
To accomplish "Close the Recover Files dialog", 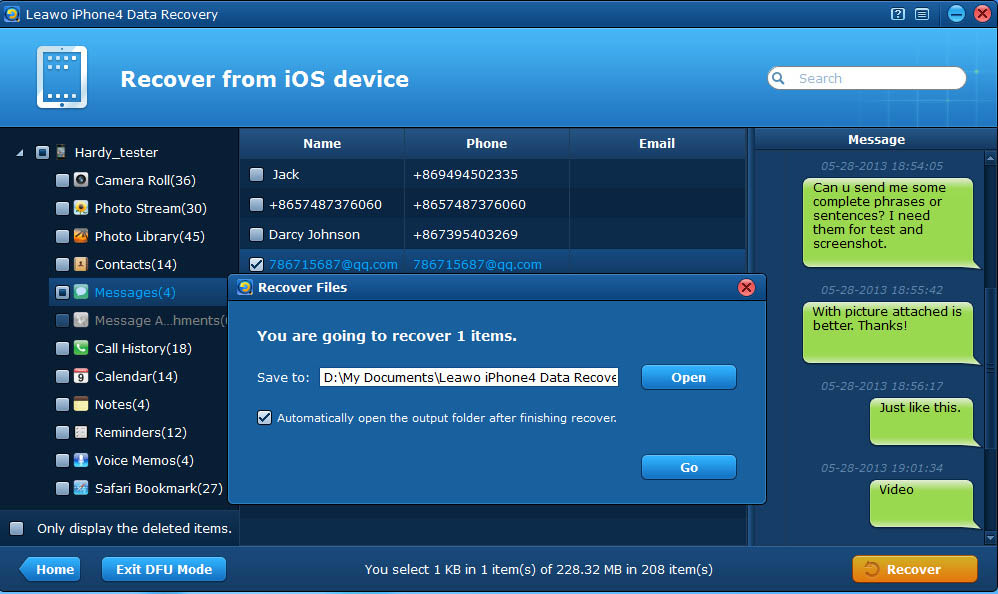I will click(746, 288).
